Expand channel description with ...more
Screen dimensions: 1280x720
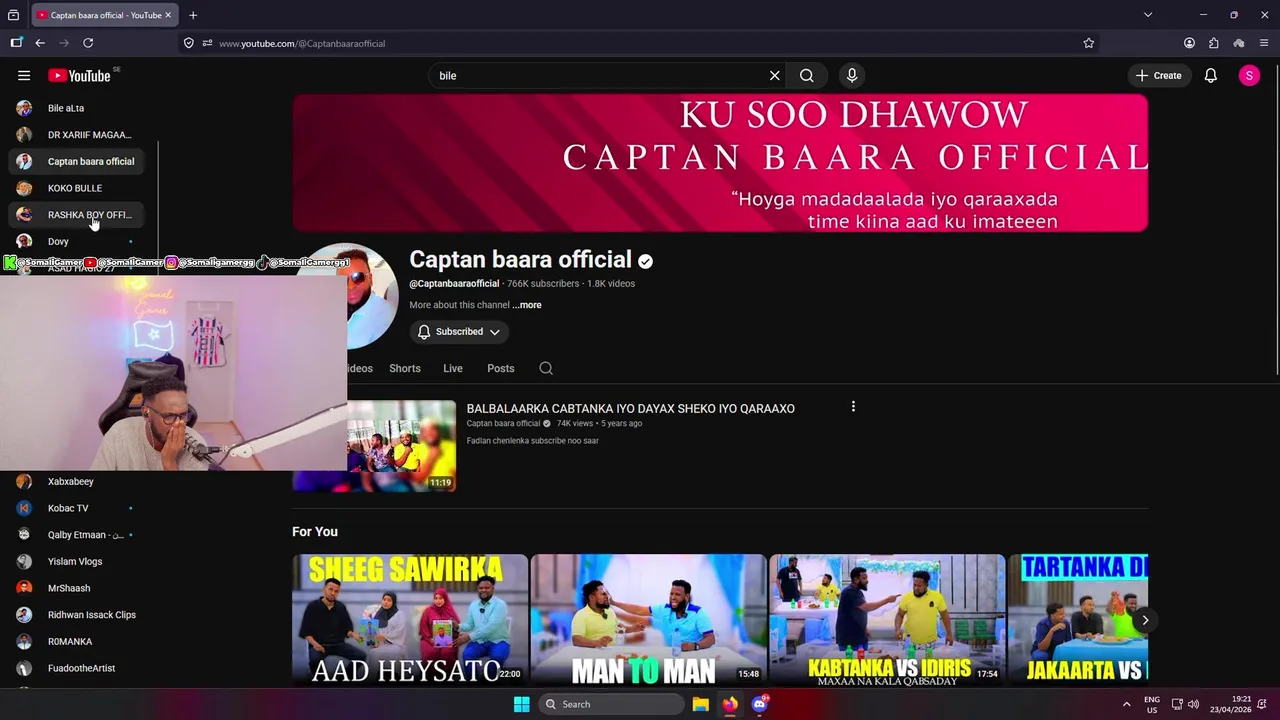tap(527, 305)
